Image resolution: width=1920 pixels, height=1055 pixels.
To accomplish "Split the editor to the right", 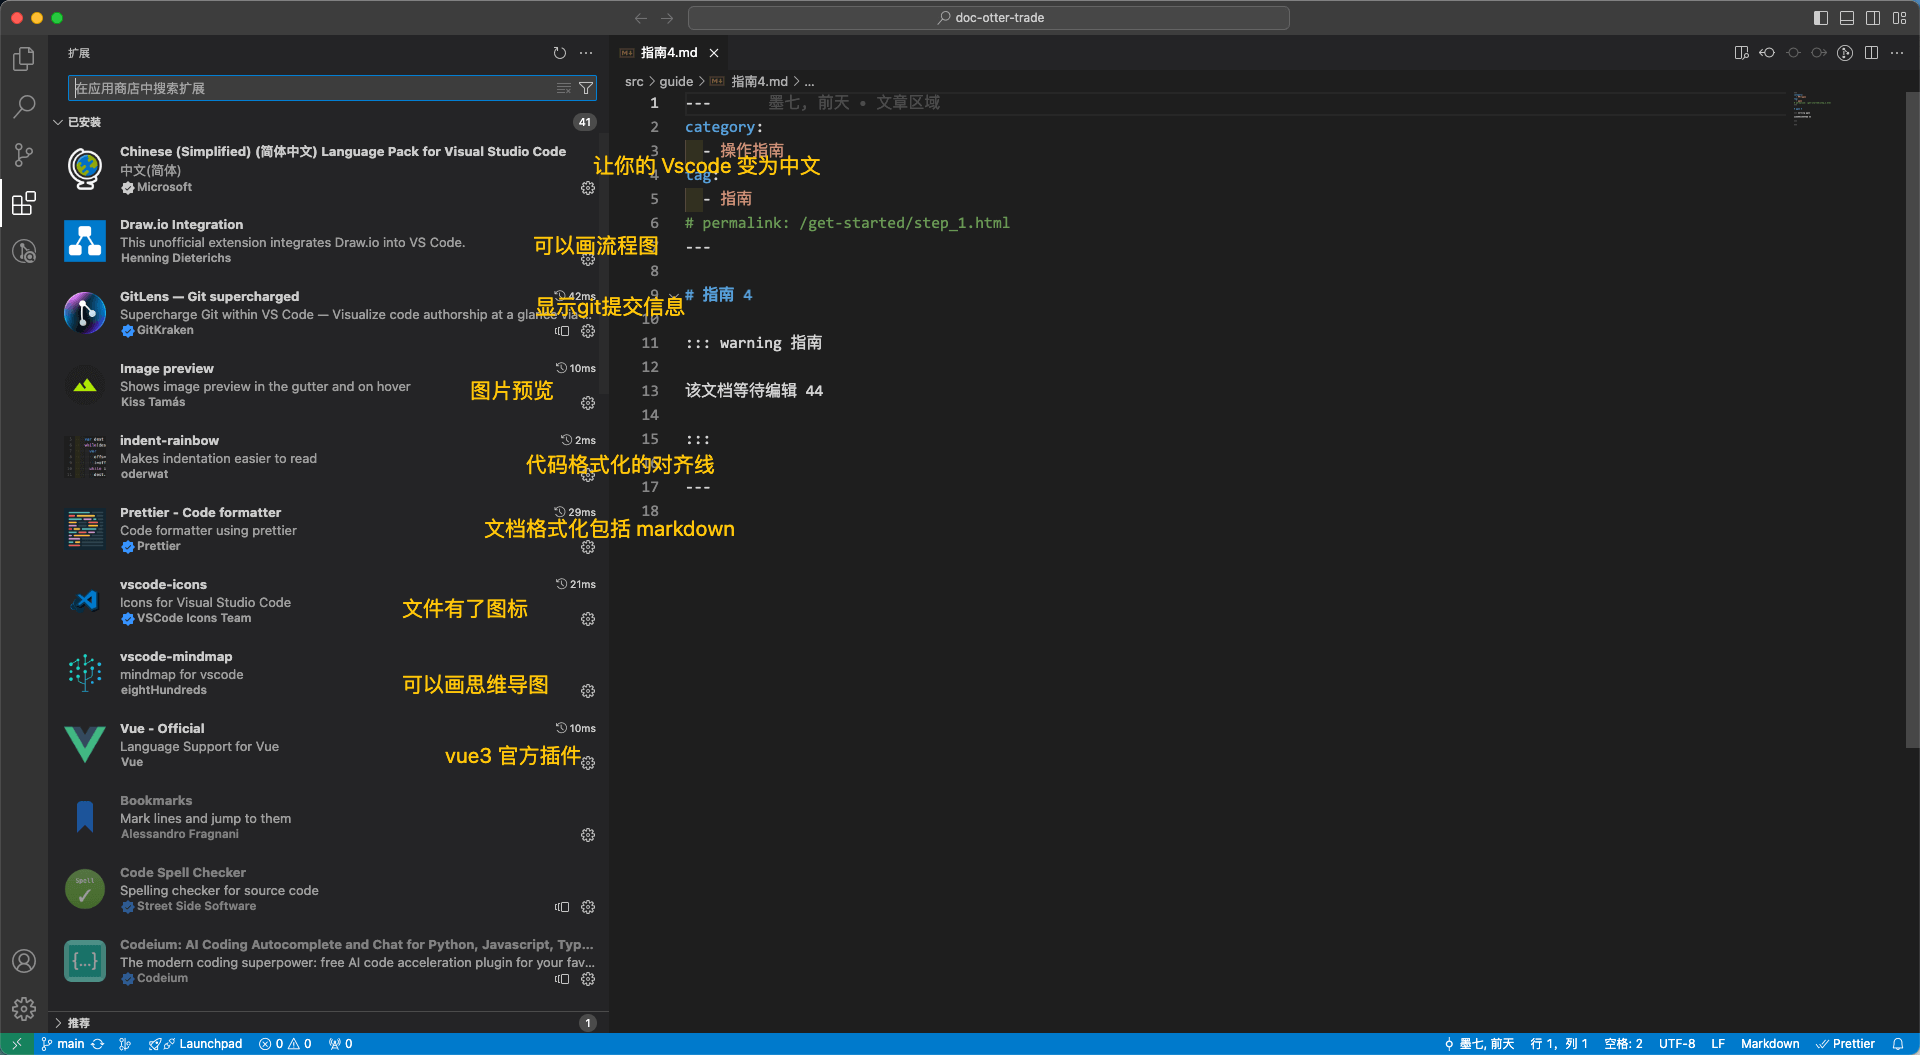I will coord(1871,53).
